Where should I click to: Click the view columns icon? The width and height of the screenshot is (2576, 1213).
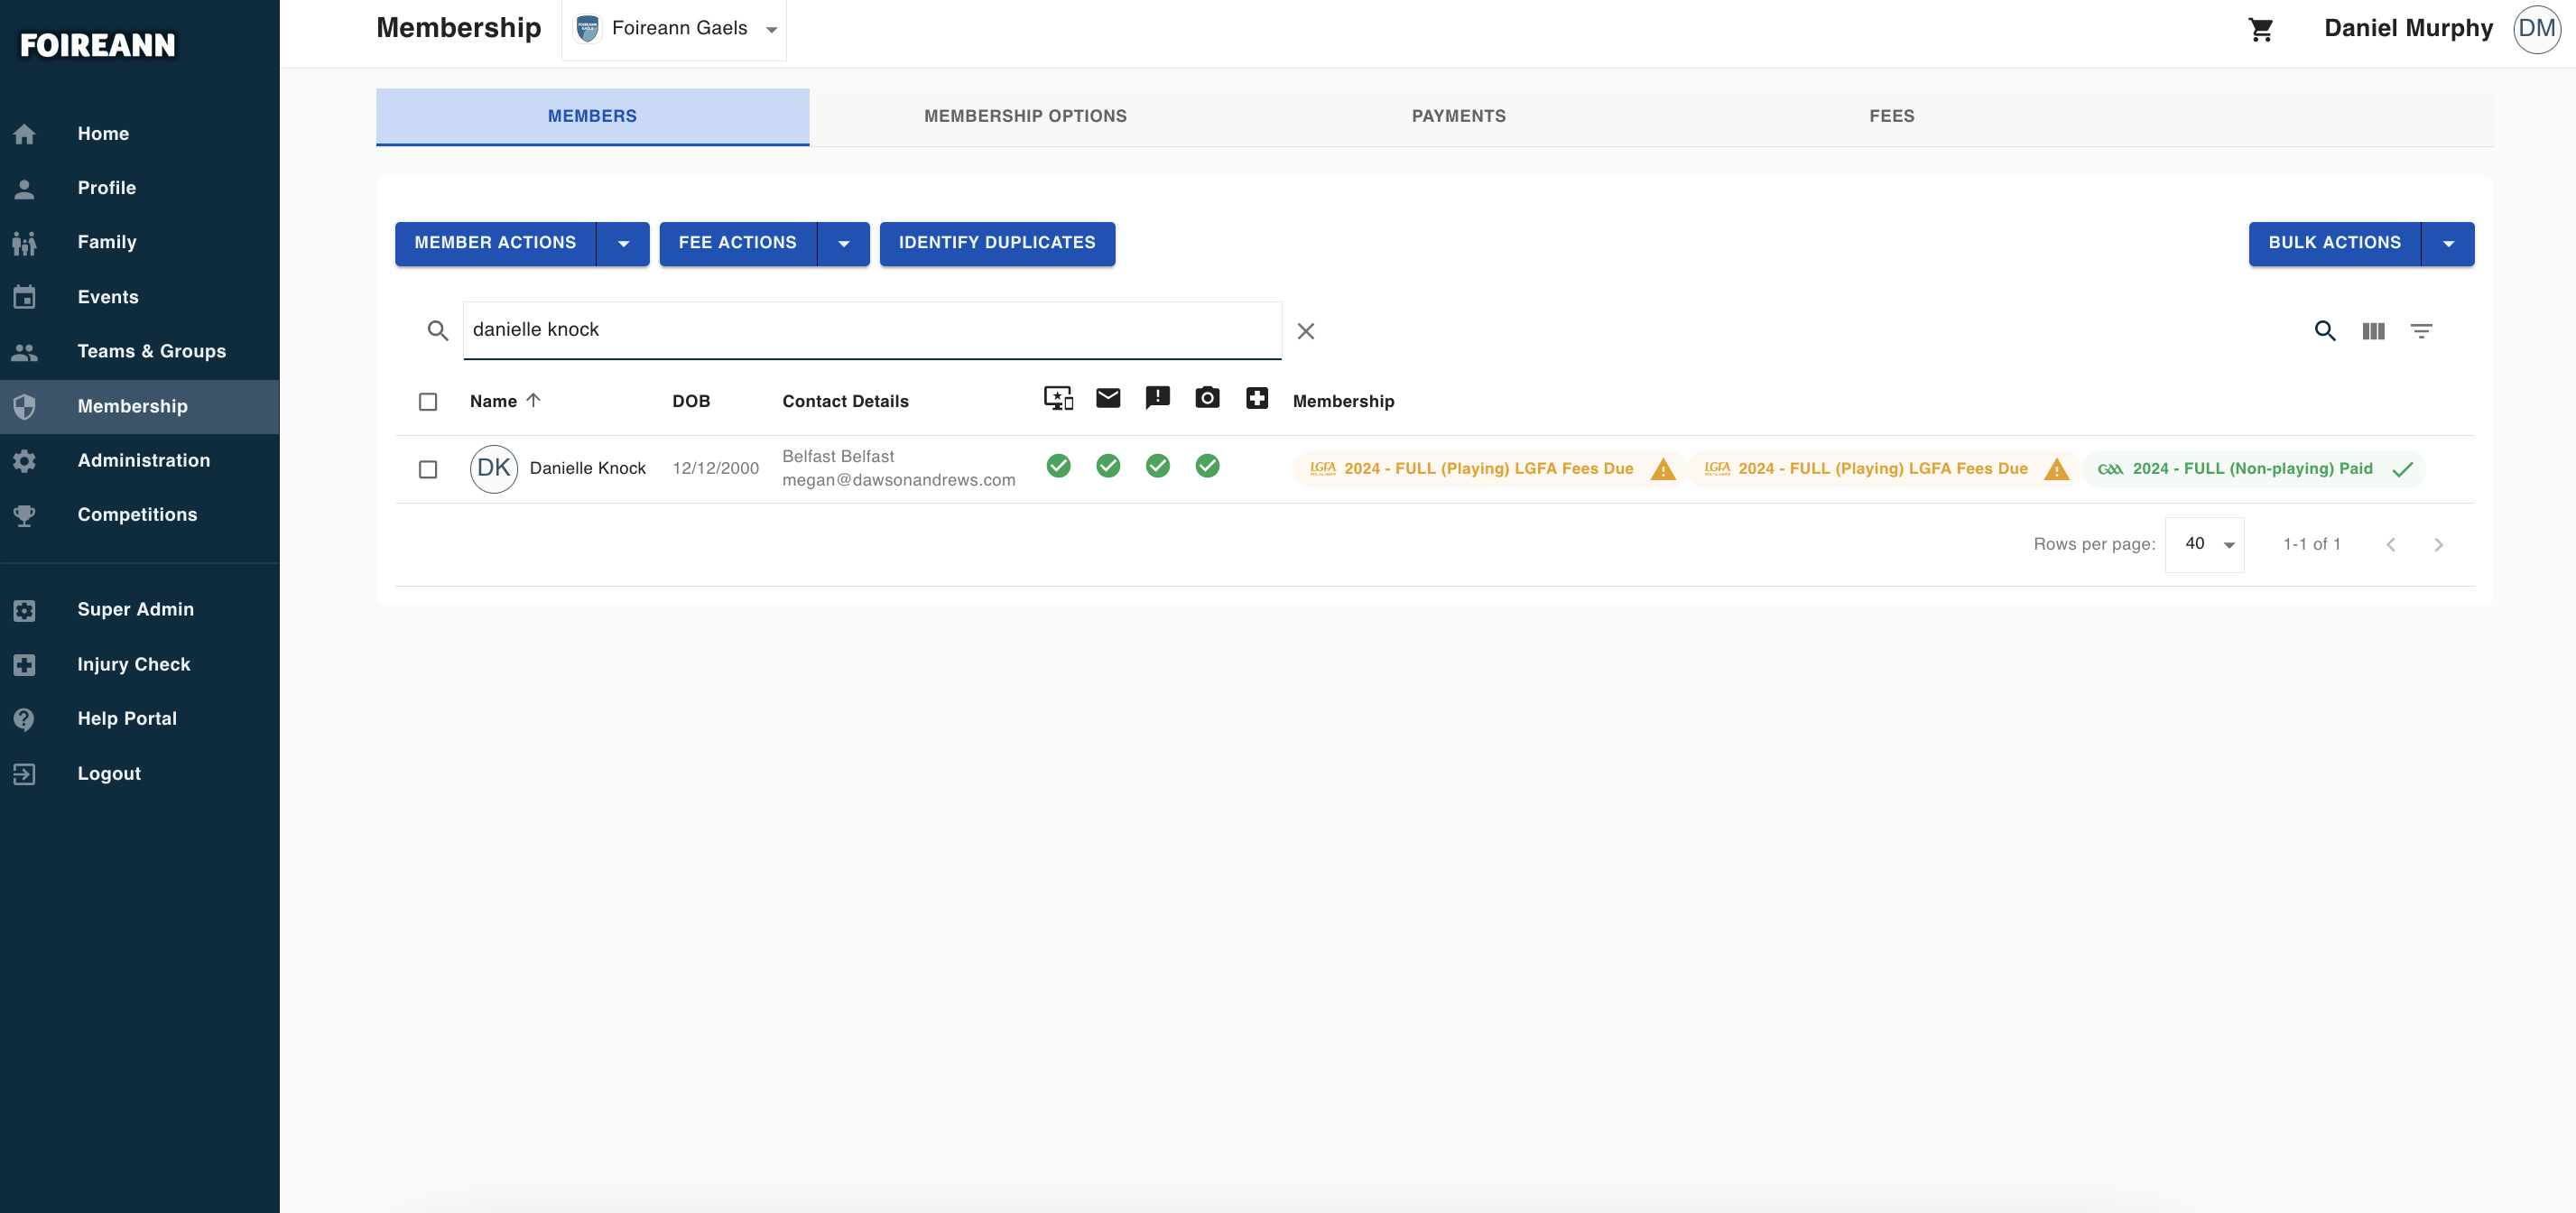tap(2373, 331)
